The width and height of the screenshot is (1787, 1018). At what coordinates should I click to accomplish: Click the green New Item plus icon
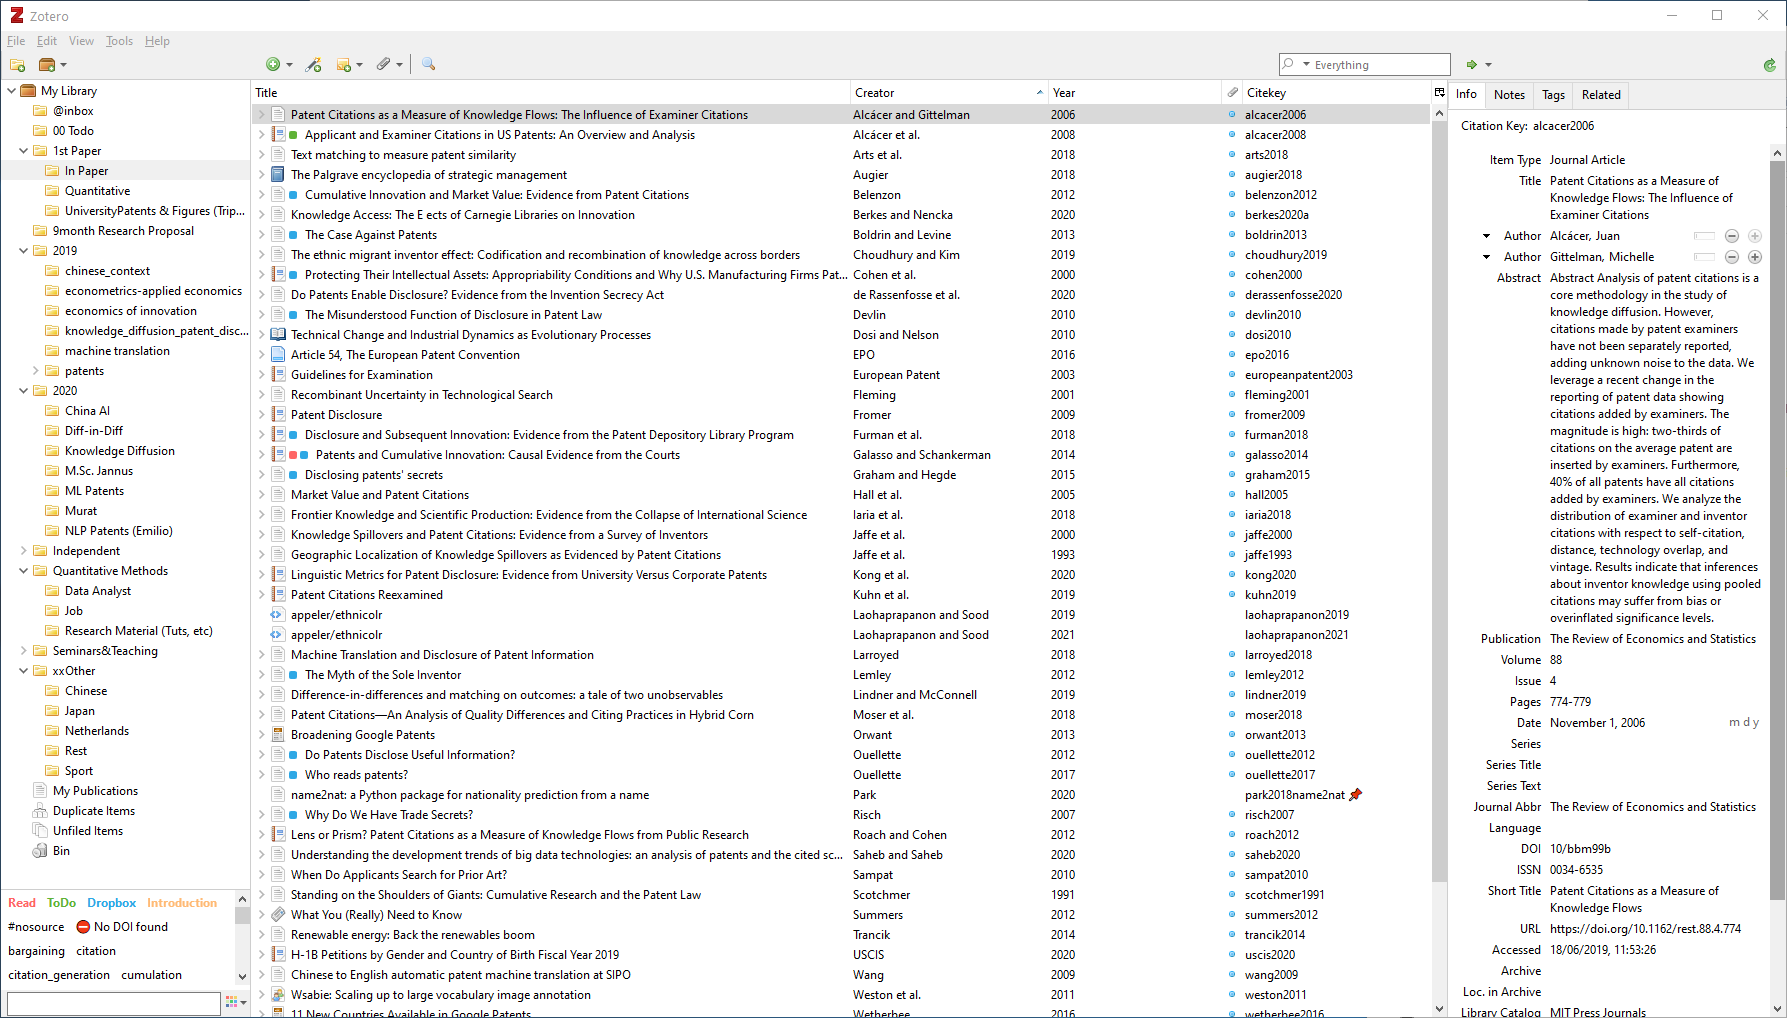point(273,65)
